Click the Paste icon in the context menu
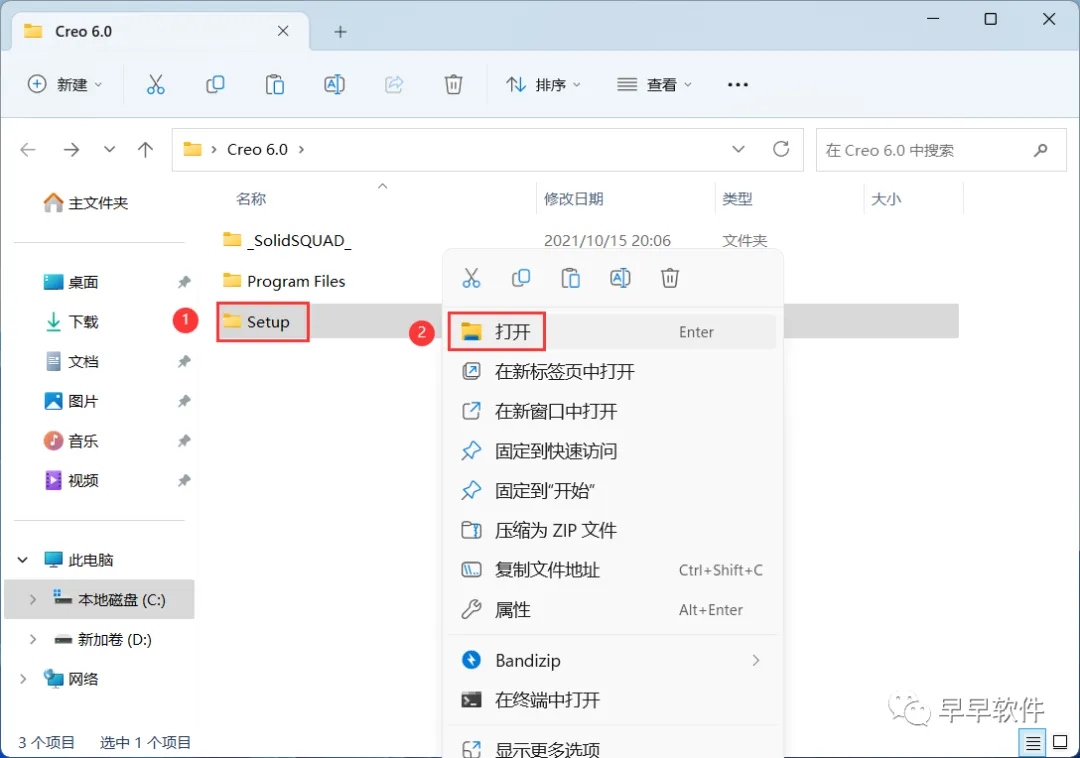This screenshot has width=1080, height=758. tap(570, 278)
